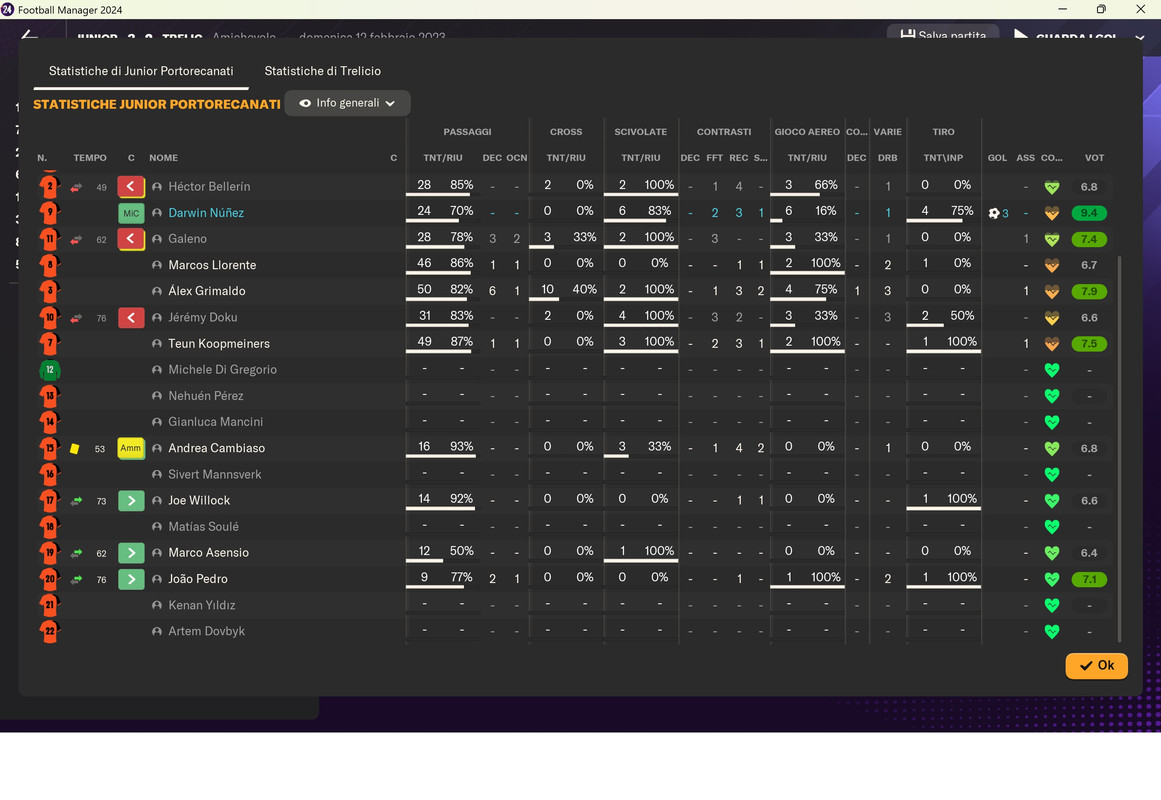This screenshot has width=1161, height=800.
Task: Click Football Manager 2024 title bar icon
Action: (7, 9)
